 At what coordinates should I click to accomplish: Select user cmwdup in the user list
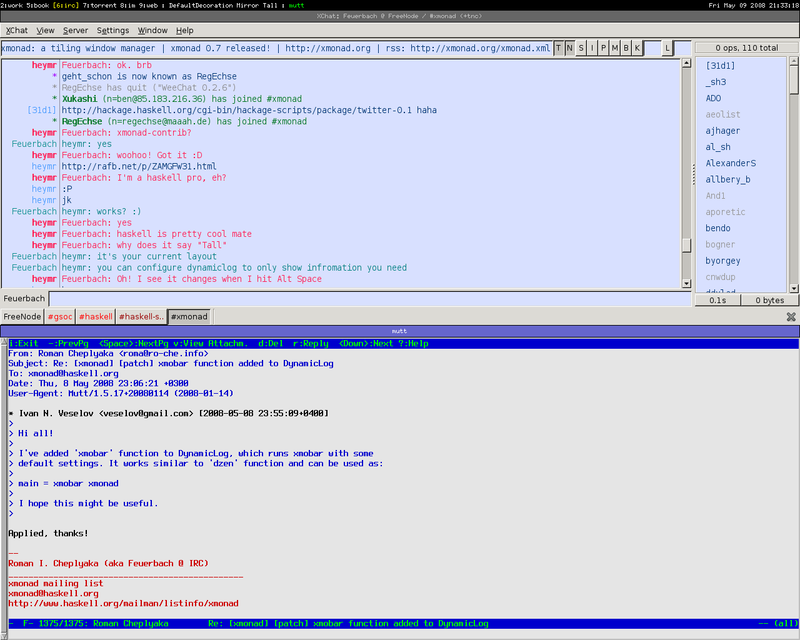pos(720,278)
